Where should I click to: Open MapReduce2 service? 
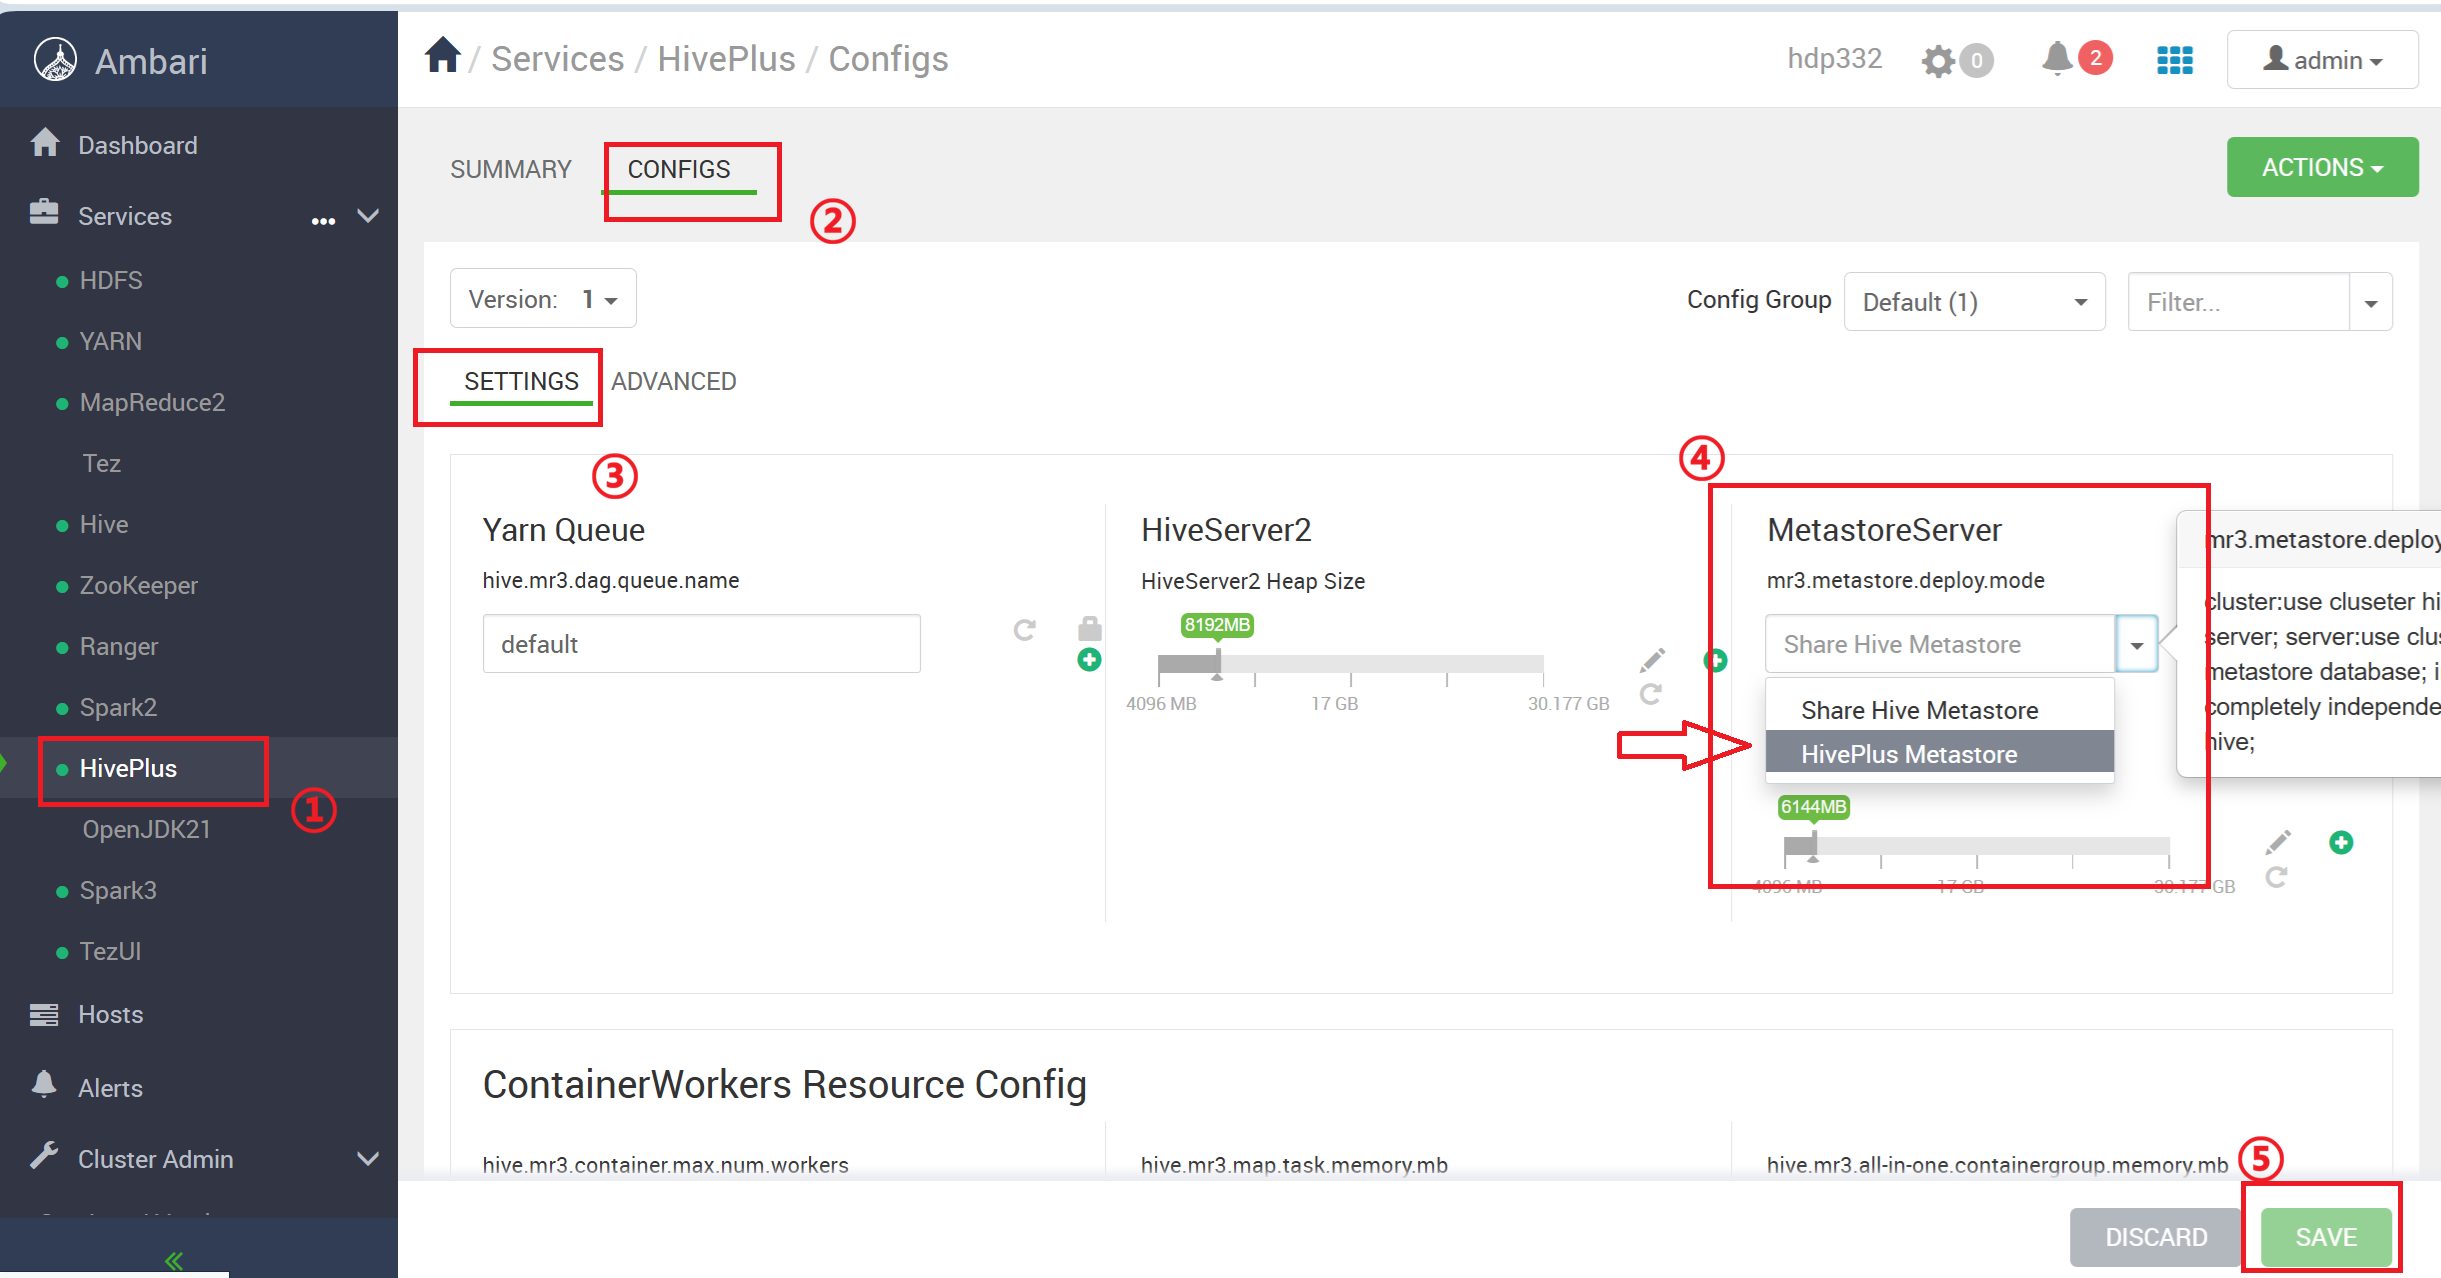[x=152, y=402]
